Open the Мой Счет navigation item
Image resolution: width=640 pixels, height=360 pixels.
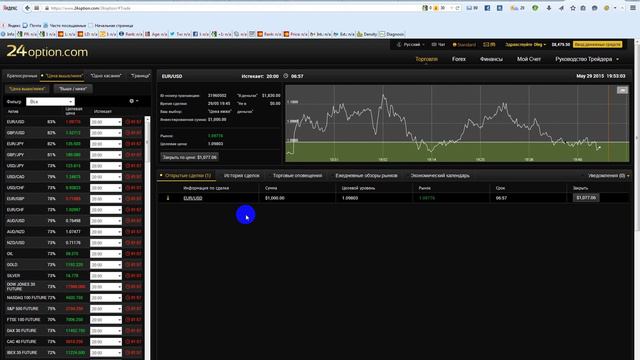coord(529,59)
